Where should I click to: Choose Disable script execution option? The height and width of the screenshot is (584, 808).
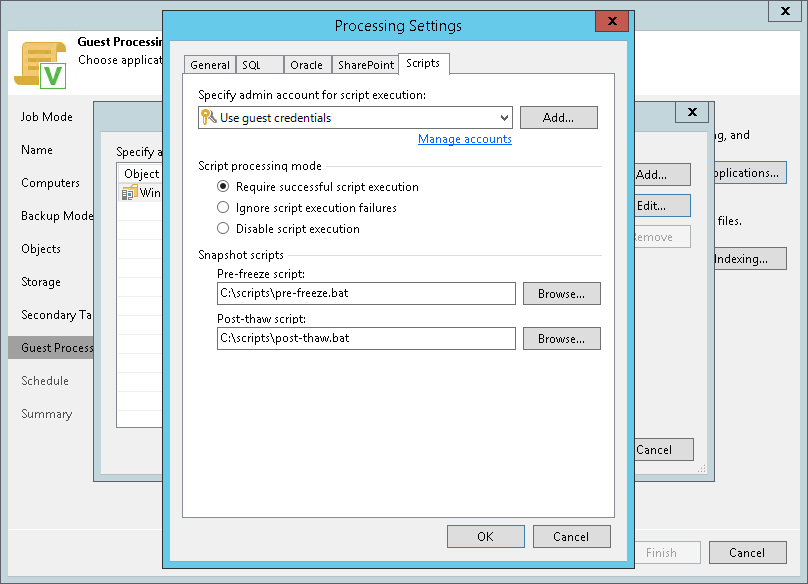coord(224,229)
